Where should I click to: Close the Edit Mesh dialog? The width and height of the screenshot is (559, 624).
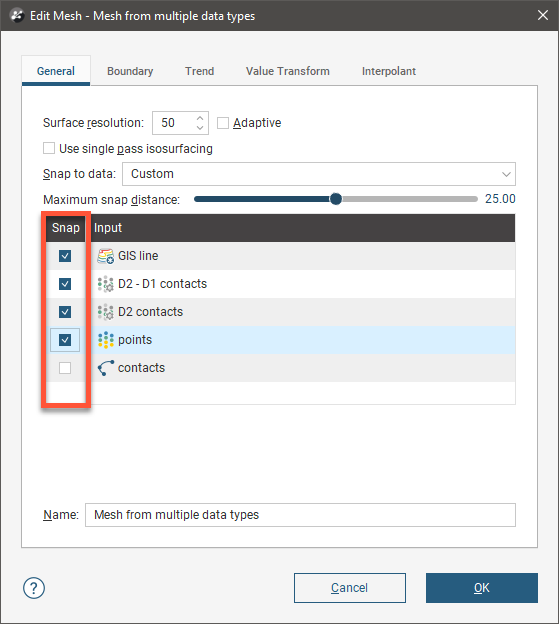[x=543, y=15]
